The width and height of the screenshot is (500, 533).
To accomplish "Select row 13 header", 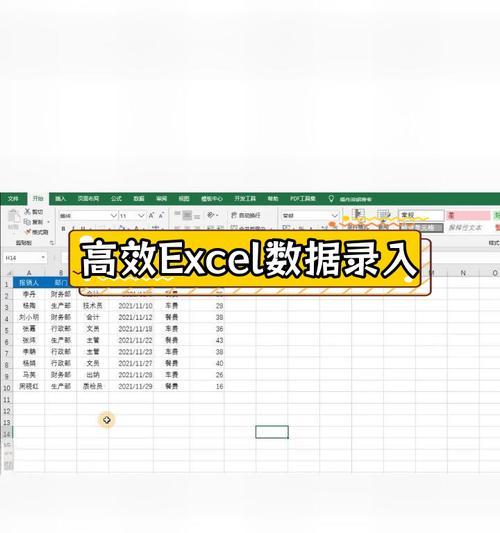I will pos(6,423).
